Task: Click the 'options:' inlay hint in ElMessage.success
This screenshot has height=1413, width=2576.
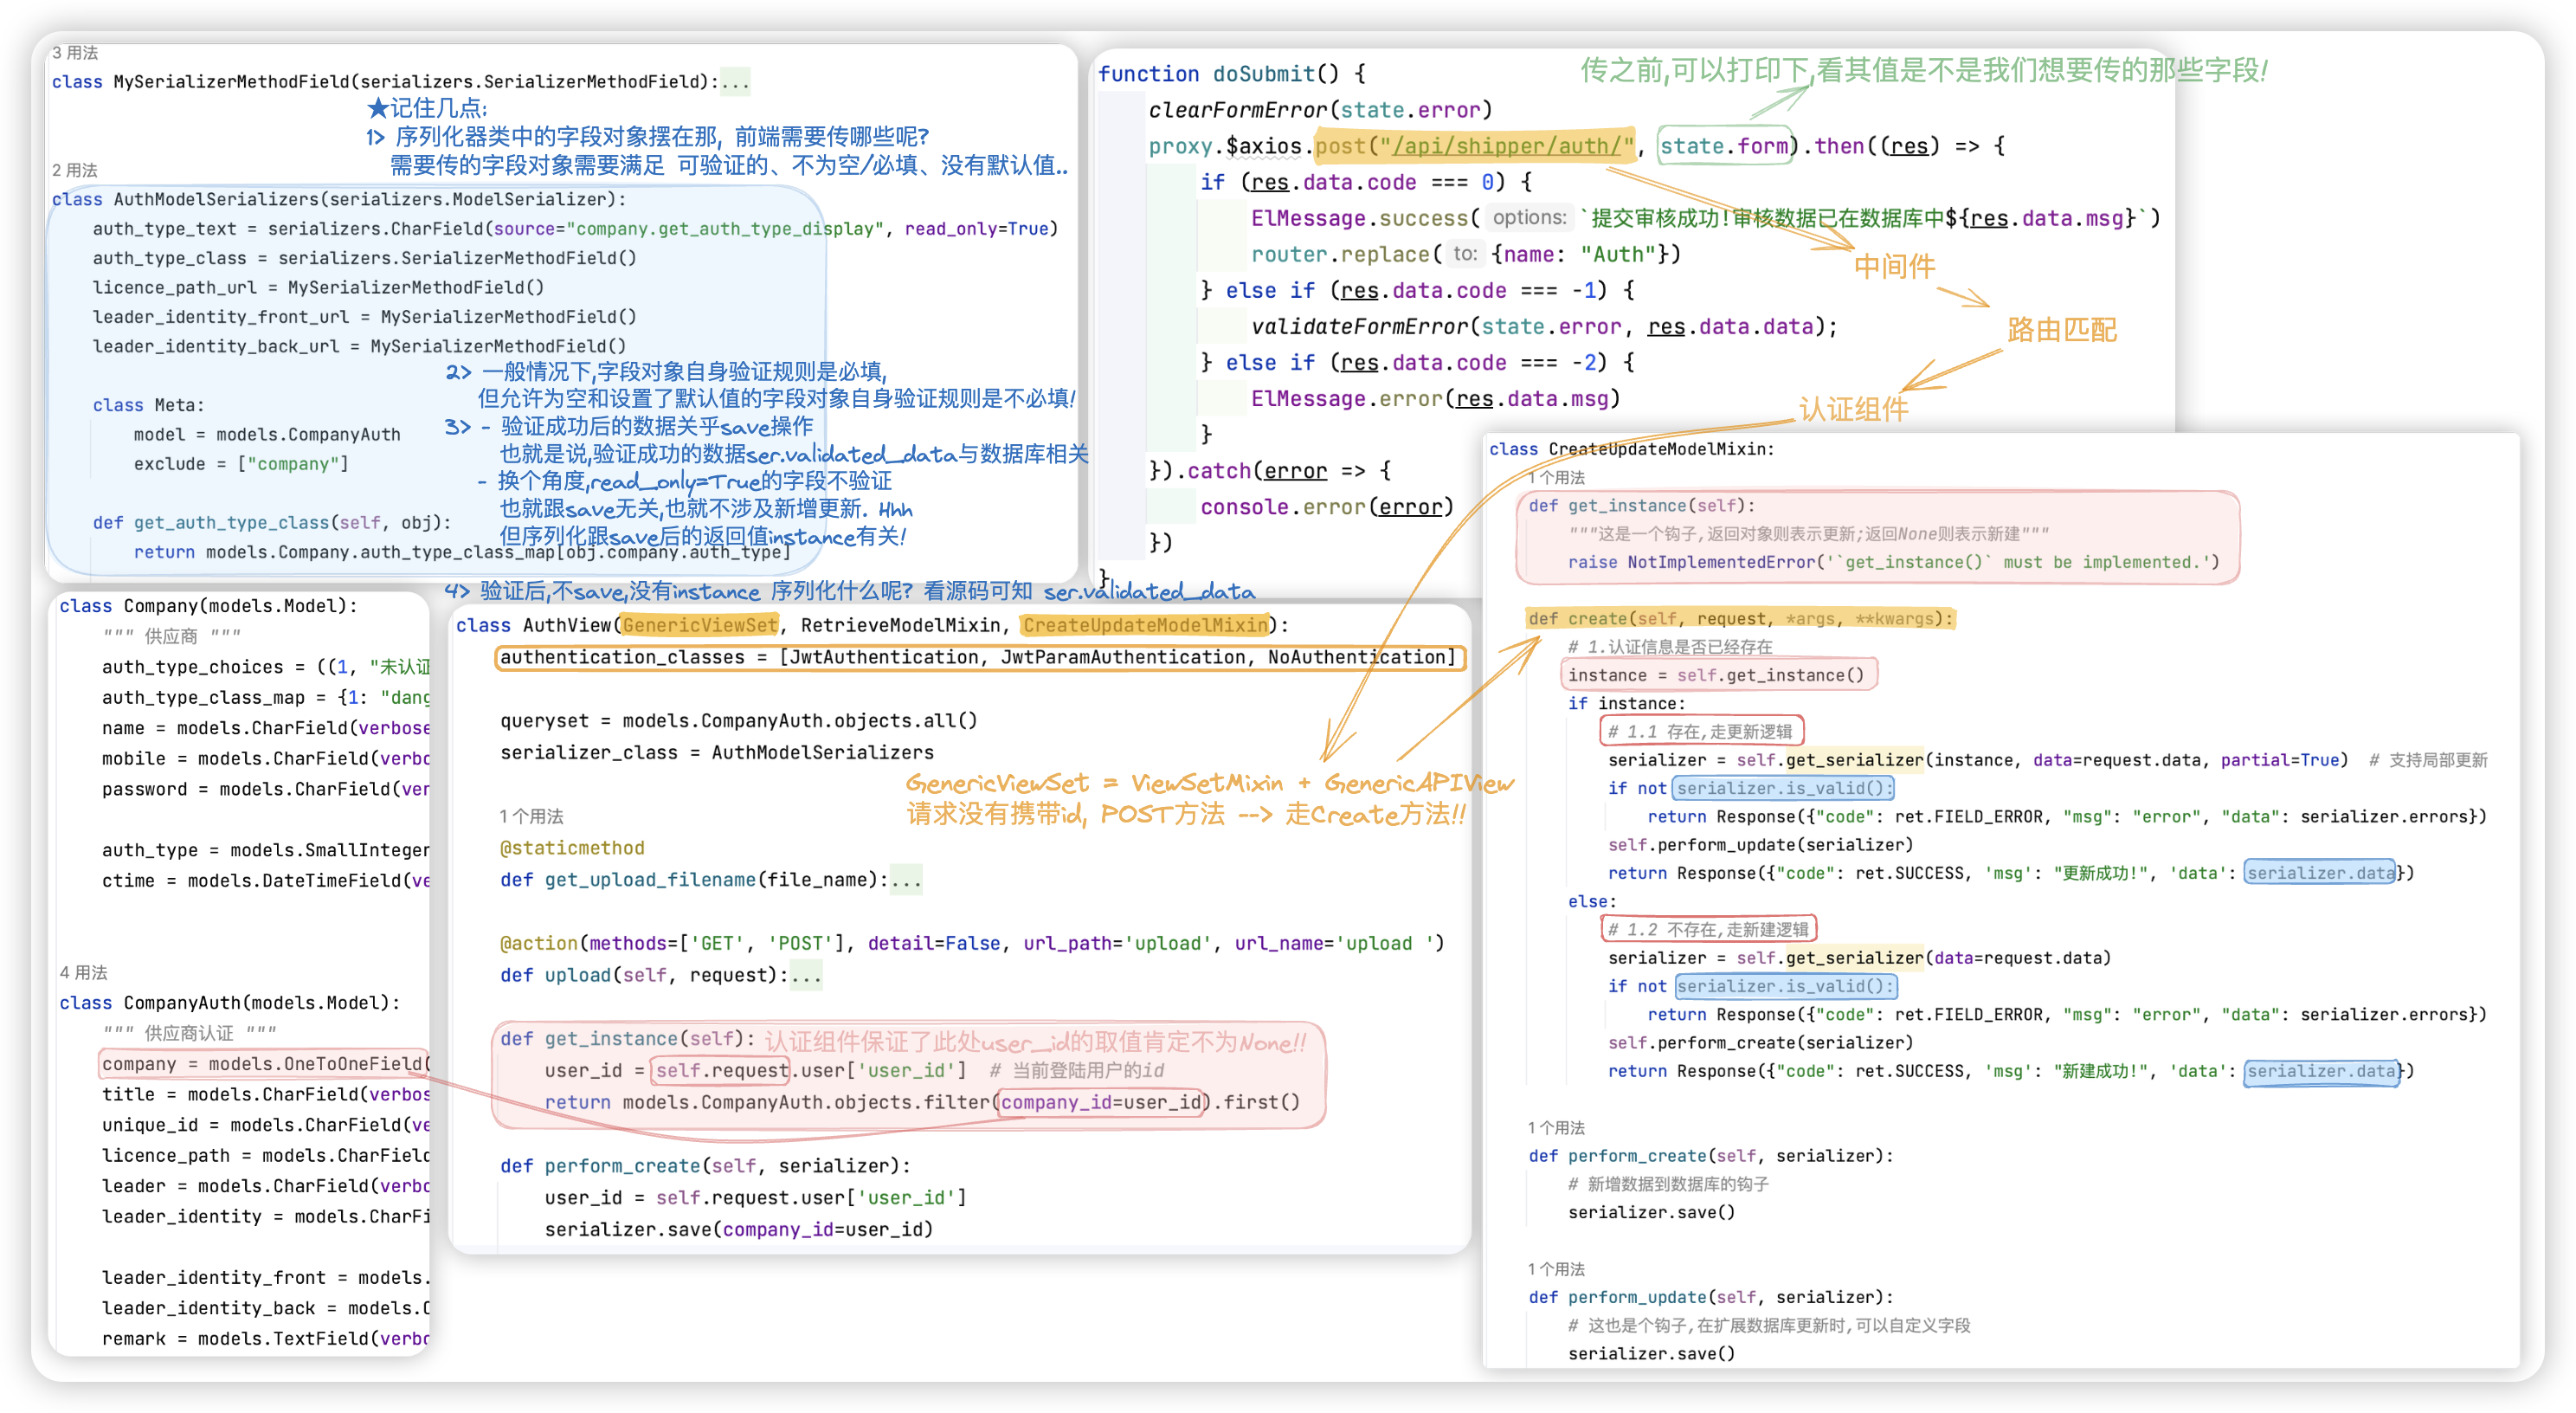Action: click(1529, 218)
